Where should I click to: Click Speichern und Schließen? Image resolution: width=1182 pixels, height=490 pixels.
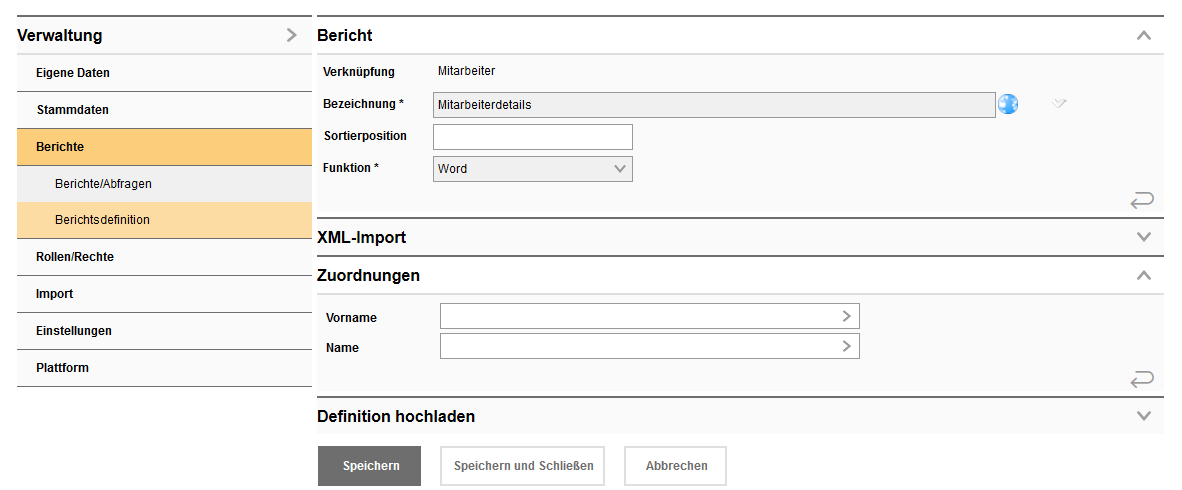523,466
